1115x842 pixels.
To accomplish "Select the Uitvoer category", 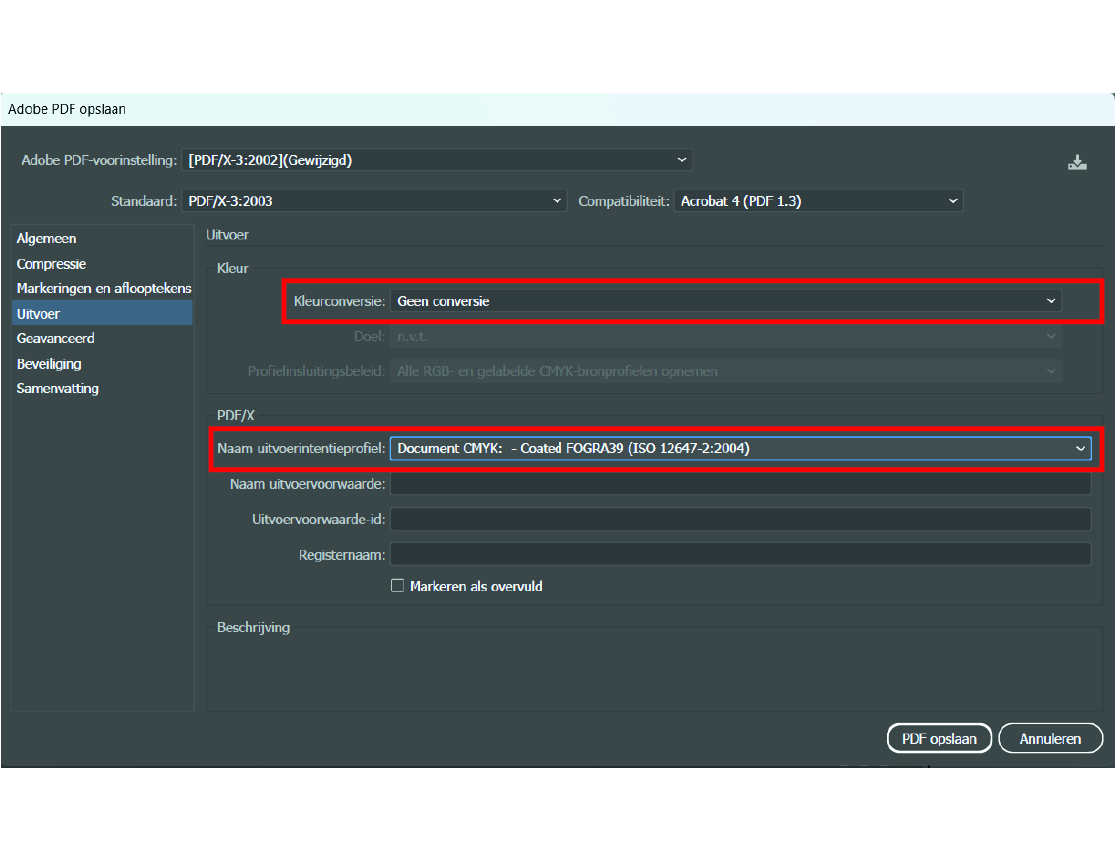I will (39, 314).
